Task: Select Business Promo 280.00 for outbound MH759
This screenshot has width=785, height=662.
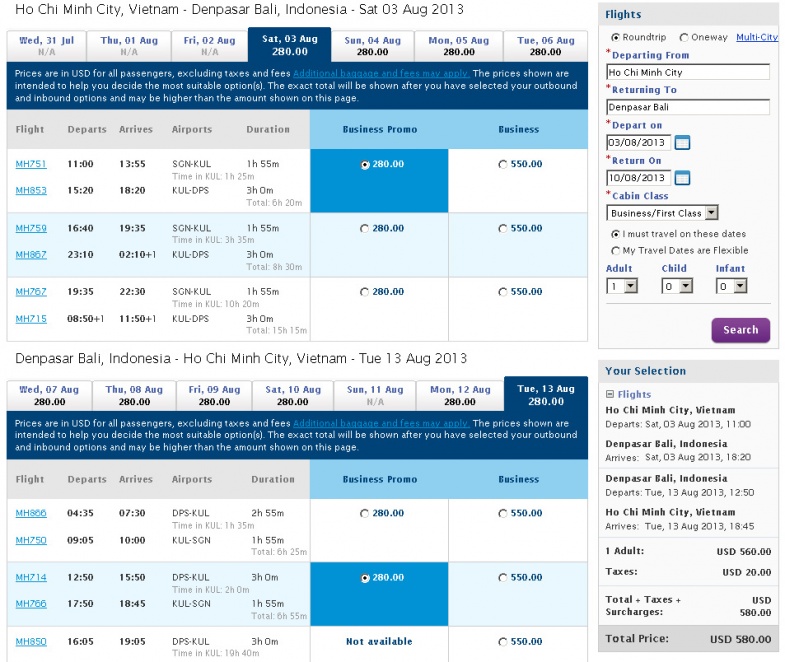Action: pos(365,229)
